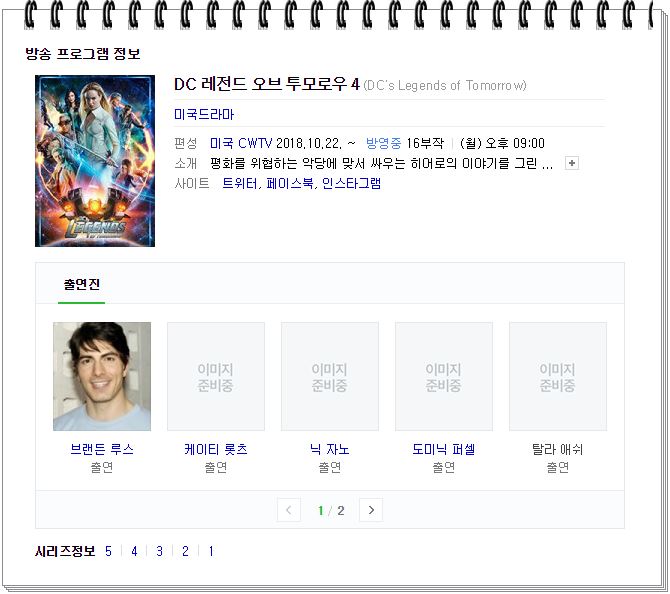670x594 pixels.
Task: Open 케이티 롯츠 name link
Action: pos(216,449)
